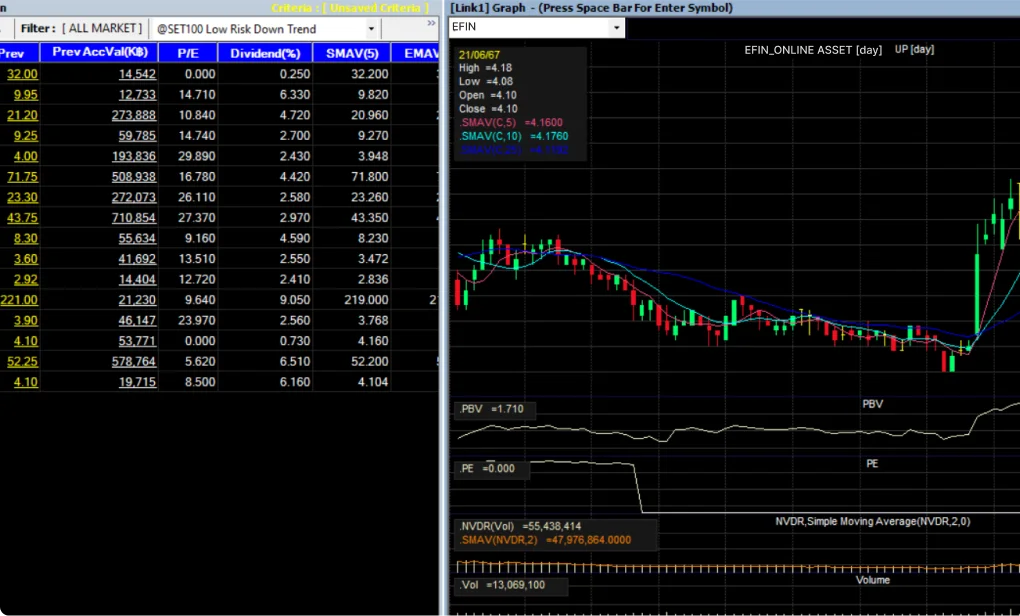
Task: Select AccVal cell 14,542
Action: coord(137,74)
